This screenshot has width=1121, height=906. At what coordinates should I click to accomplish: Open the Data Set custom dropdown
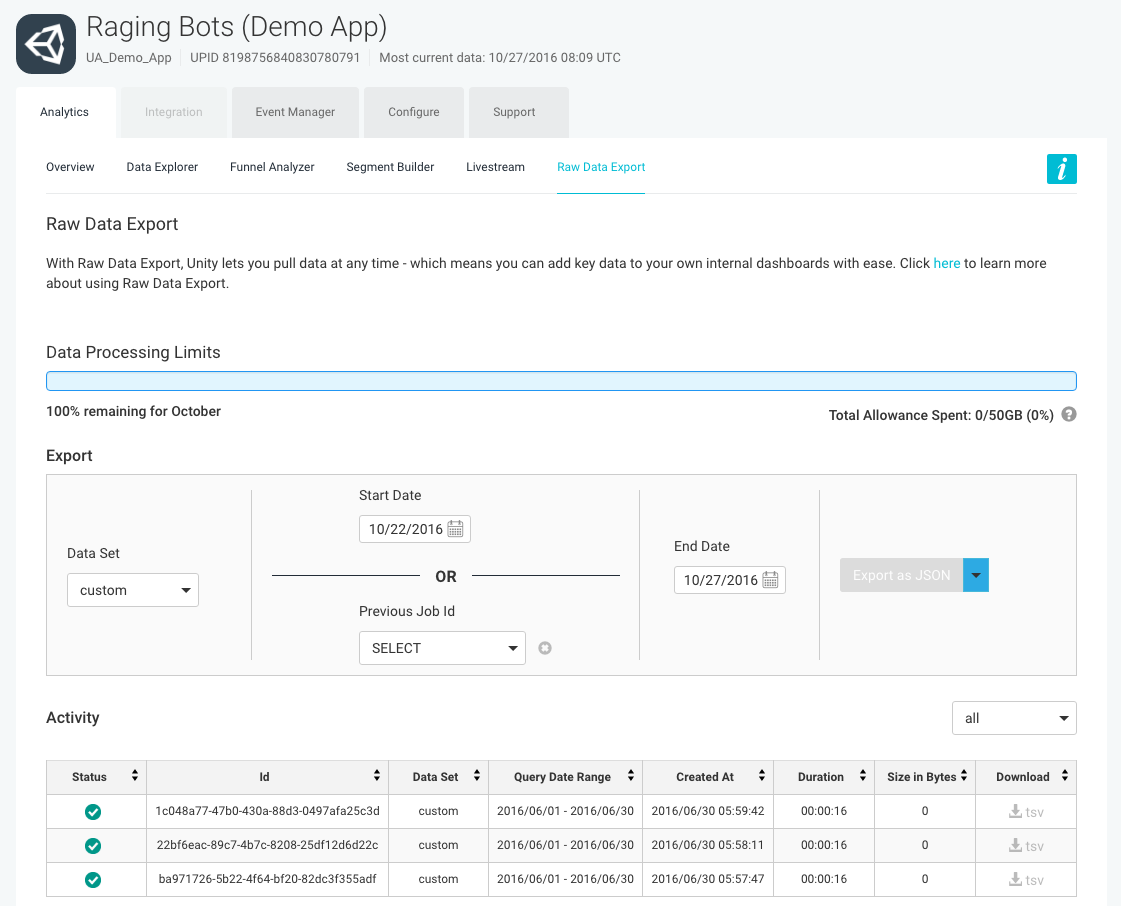click(x=133, y=590)
